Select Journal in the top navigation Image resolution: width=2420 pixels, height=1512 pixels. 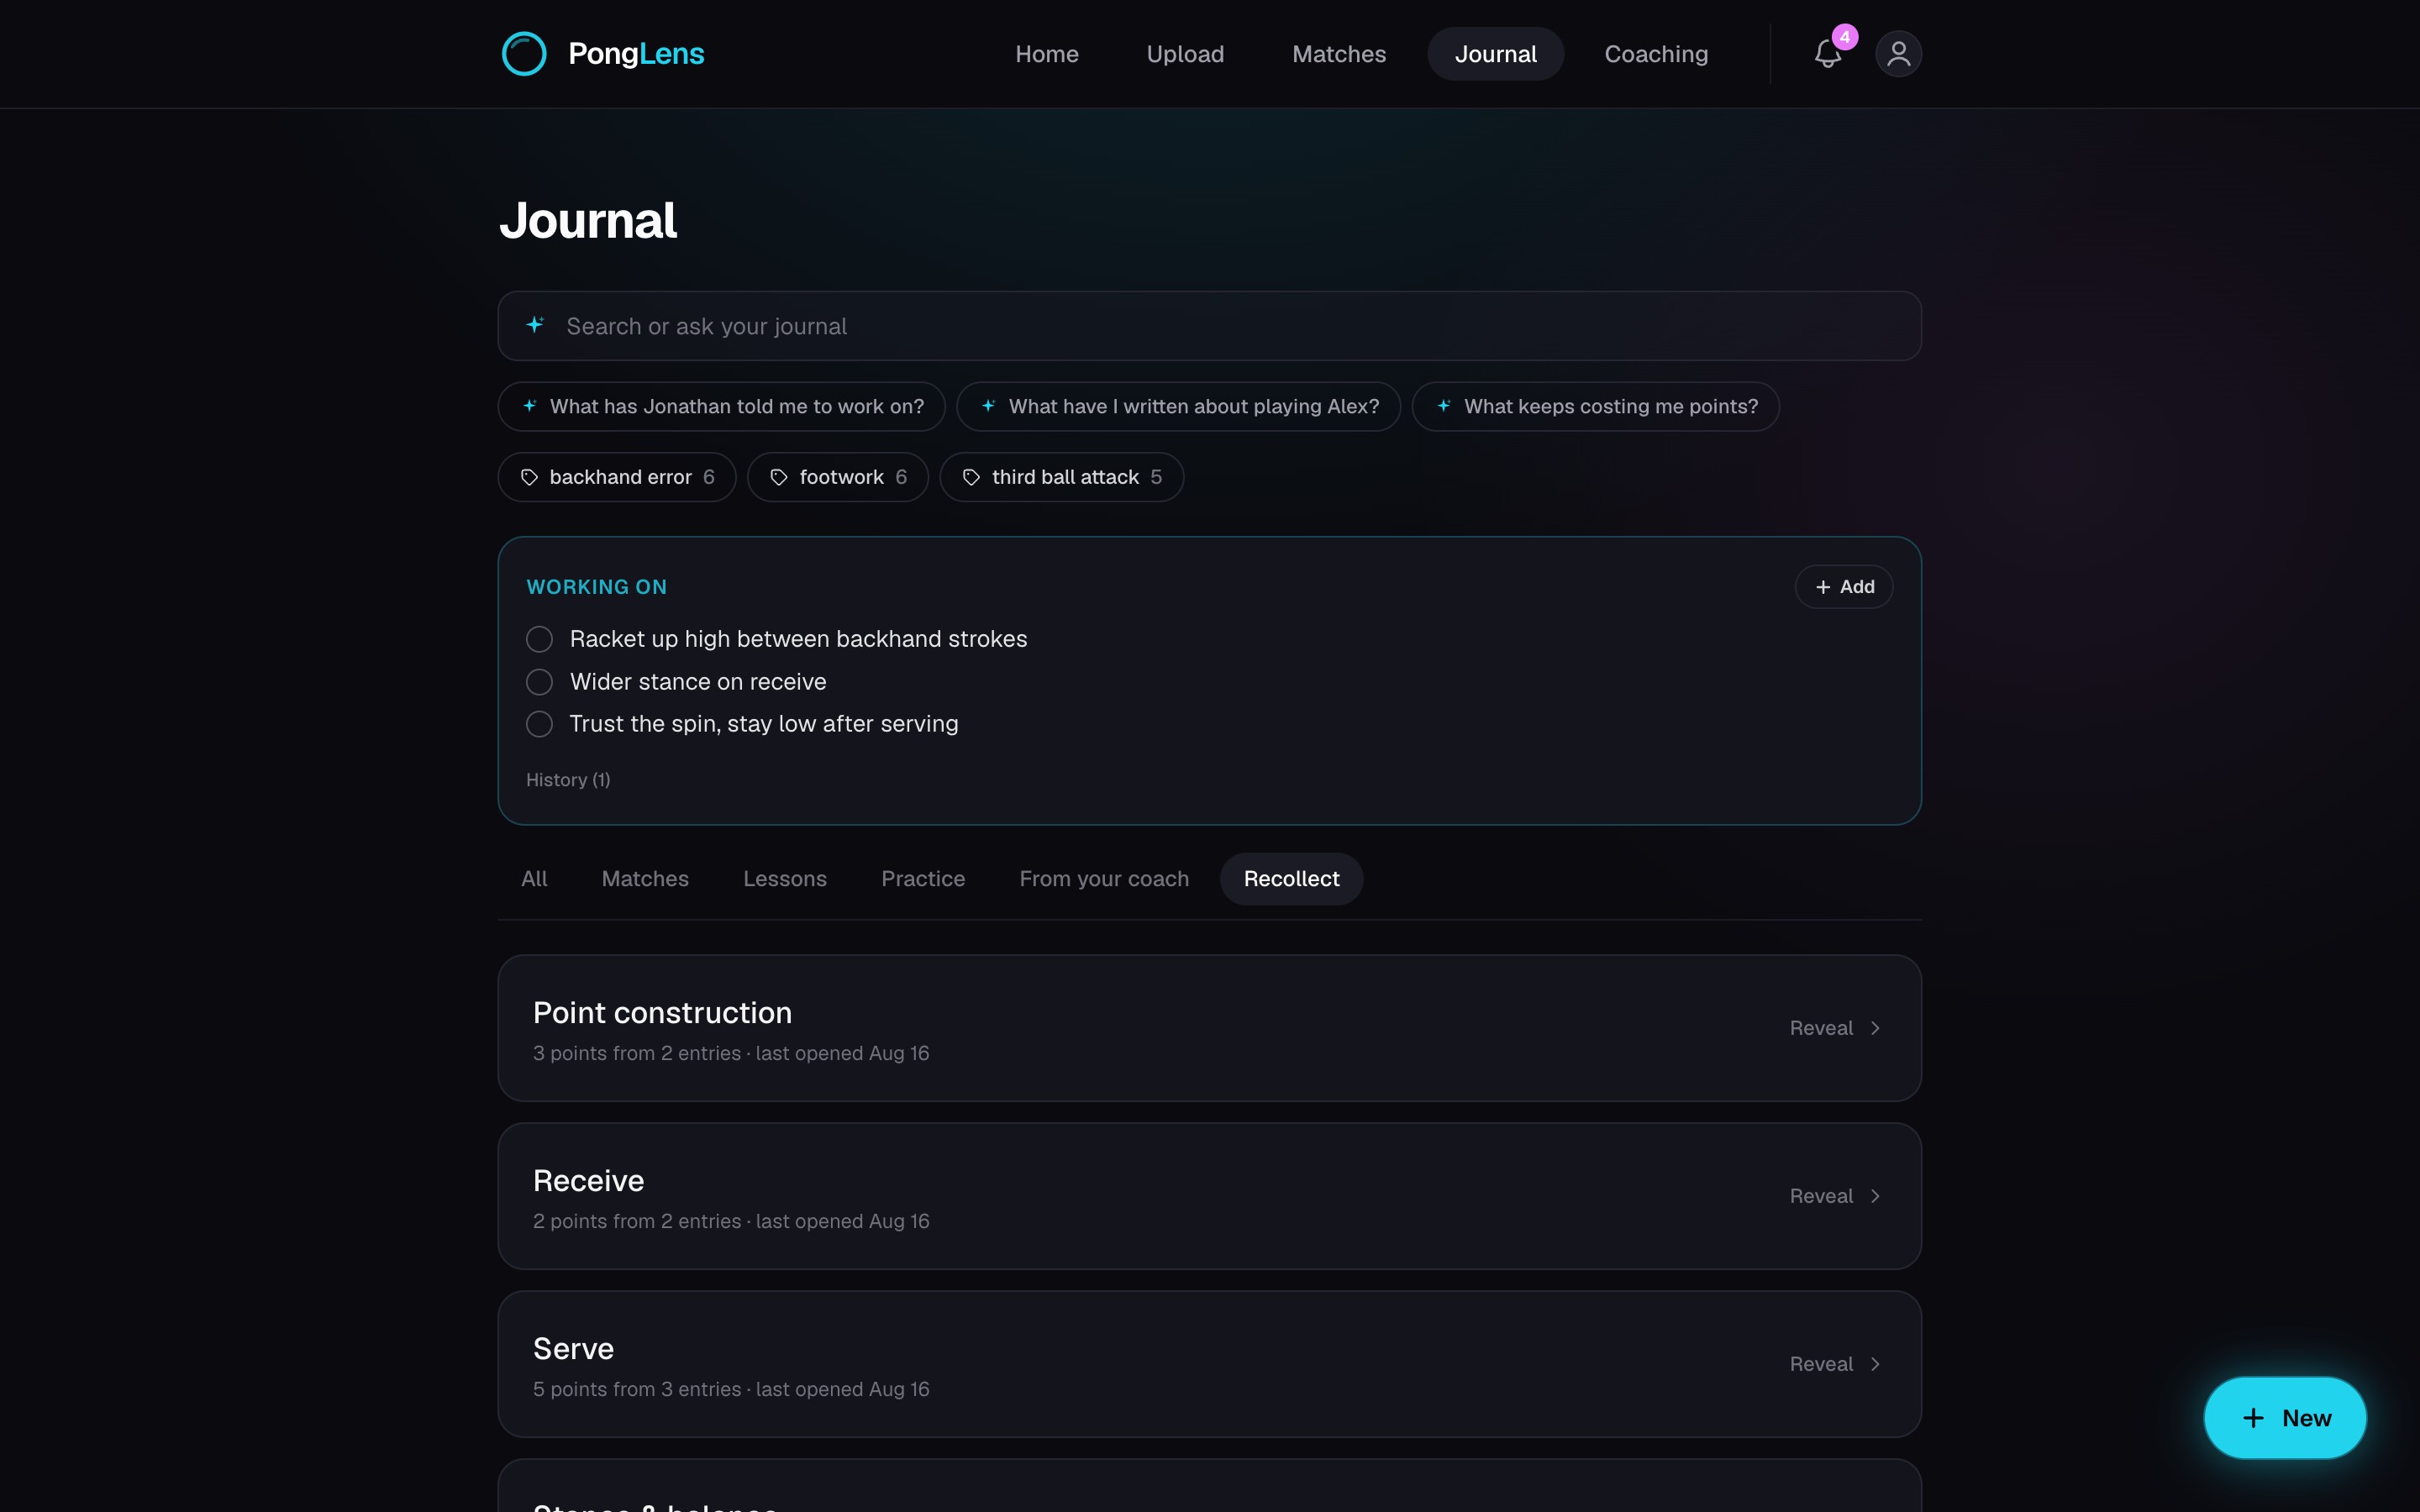click(x=1495, y=54)
